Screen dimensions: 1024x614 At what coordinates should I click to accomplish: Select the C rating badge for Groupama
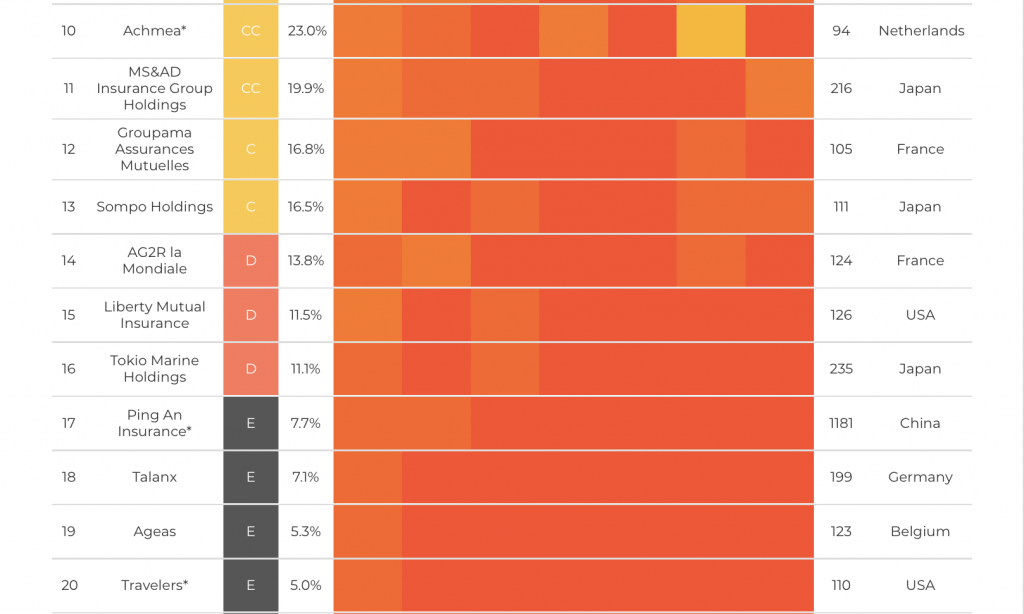pyautogui.click(x=251, y=149)
